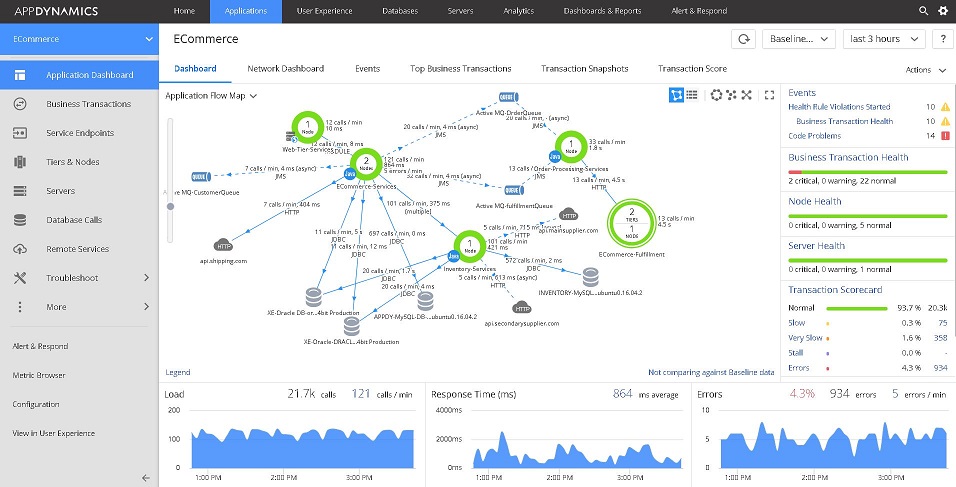Switch to the Network Dashboard tab
This screenshot has height=487, width=956.
(285, 69)
